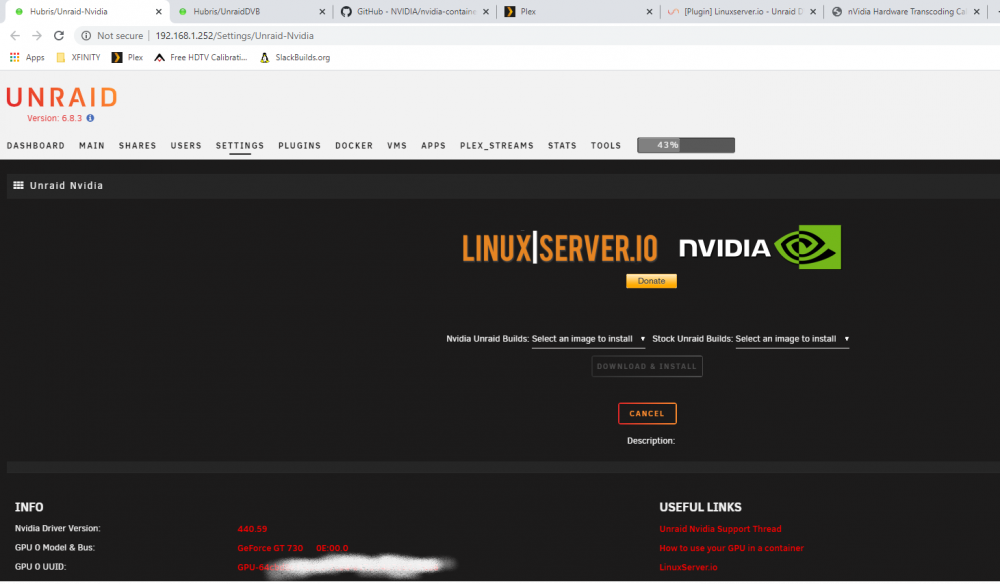This screenshot has height=584, width=1000.
Task: Click the NVIDIA logo
Action: coord(760,247)
